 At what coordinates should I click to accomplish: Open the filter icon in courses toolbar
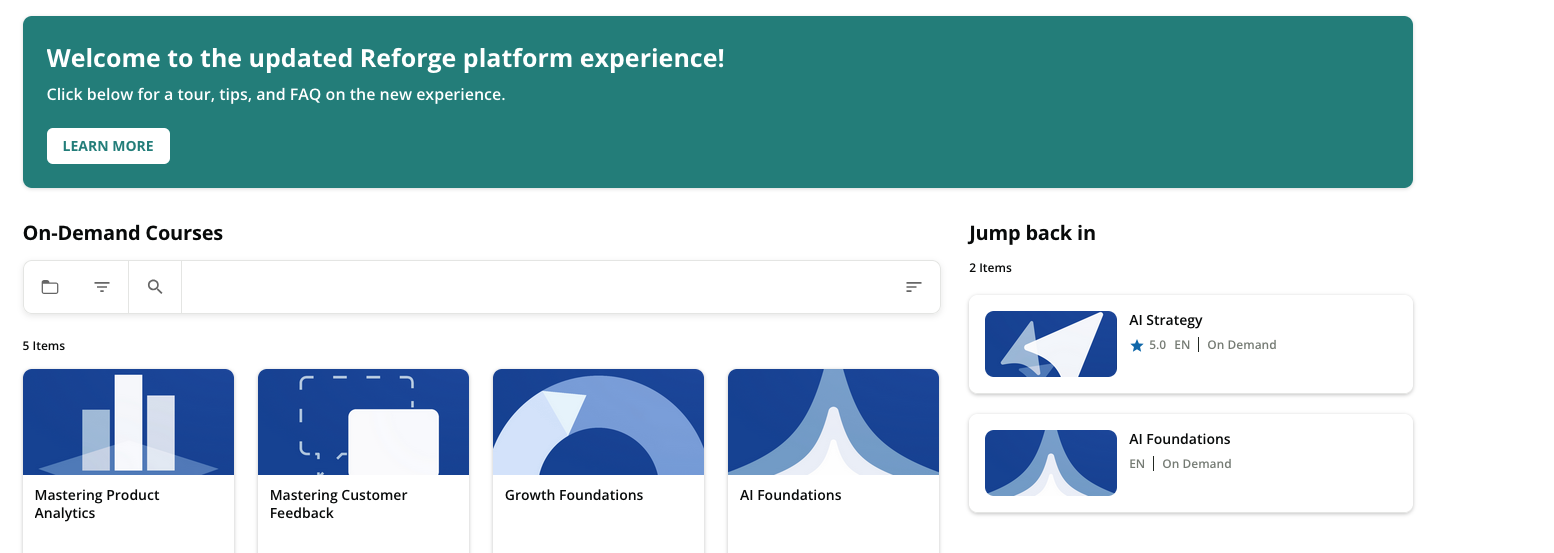tap(102, 287)
